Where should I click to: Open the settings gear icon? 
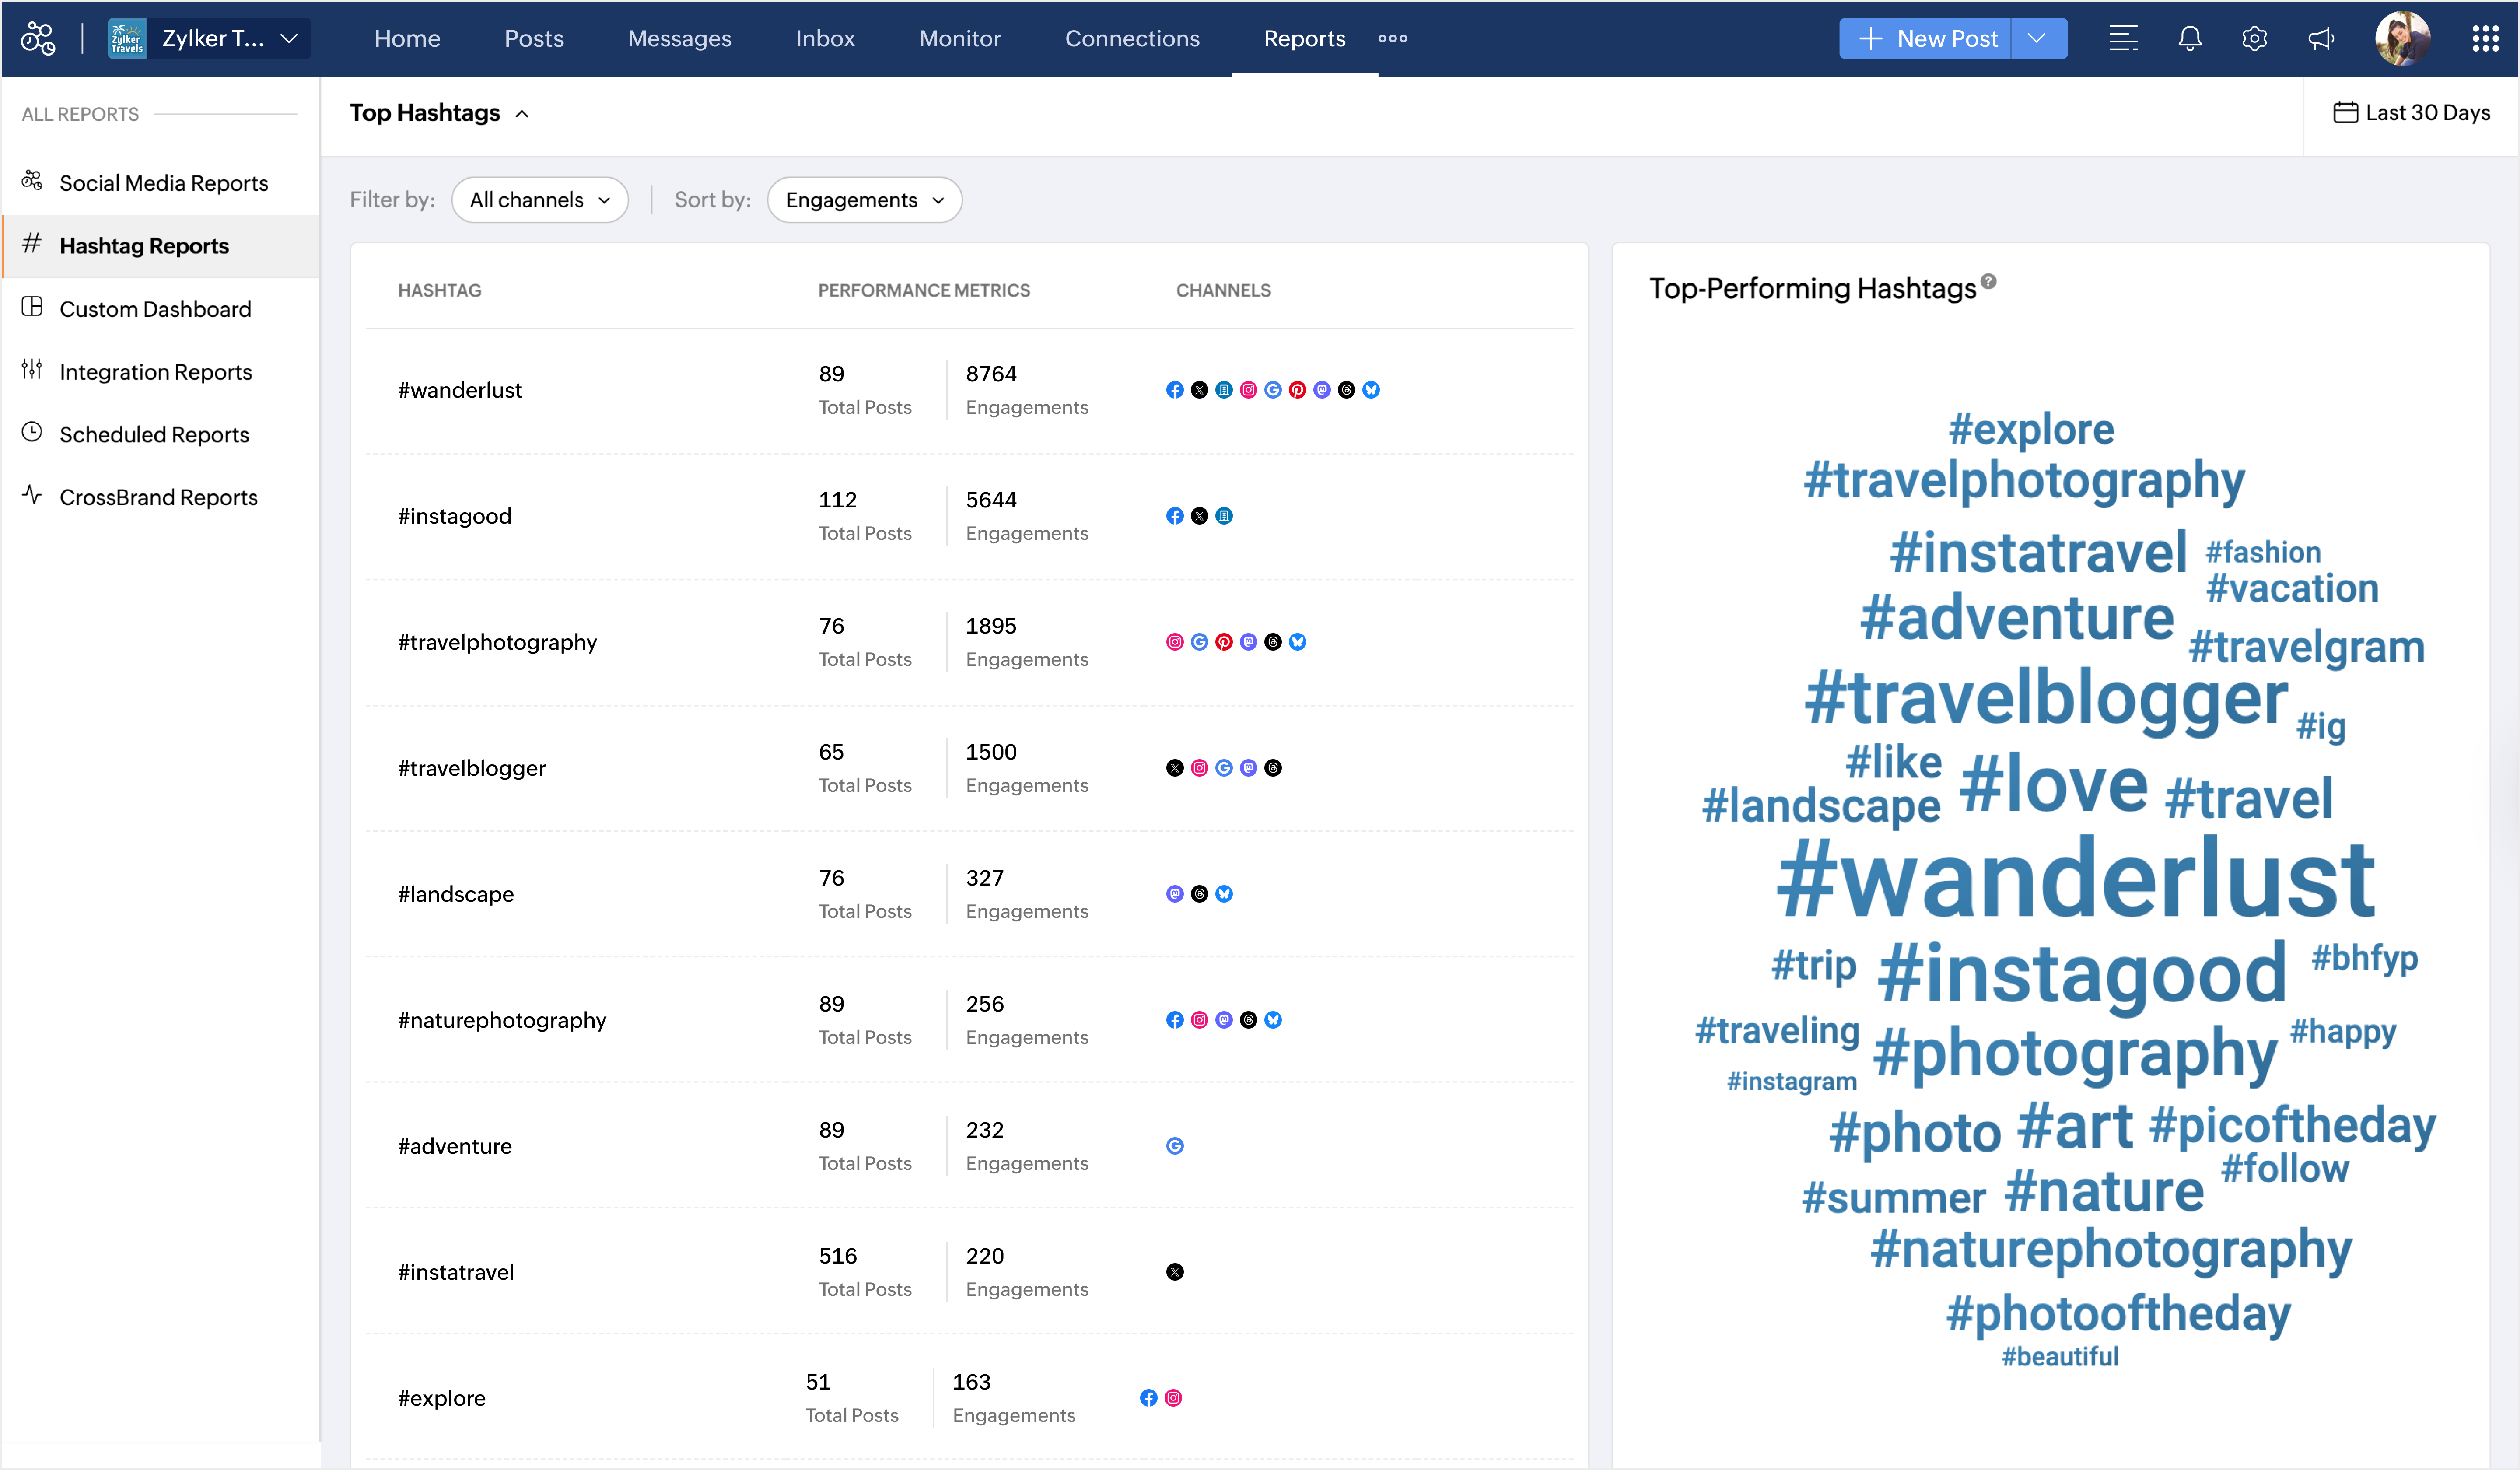2254,39
